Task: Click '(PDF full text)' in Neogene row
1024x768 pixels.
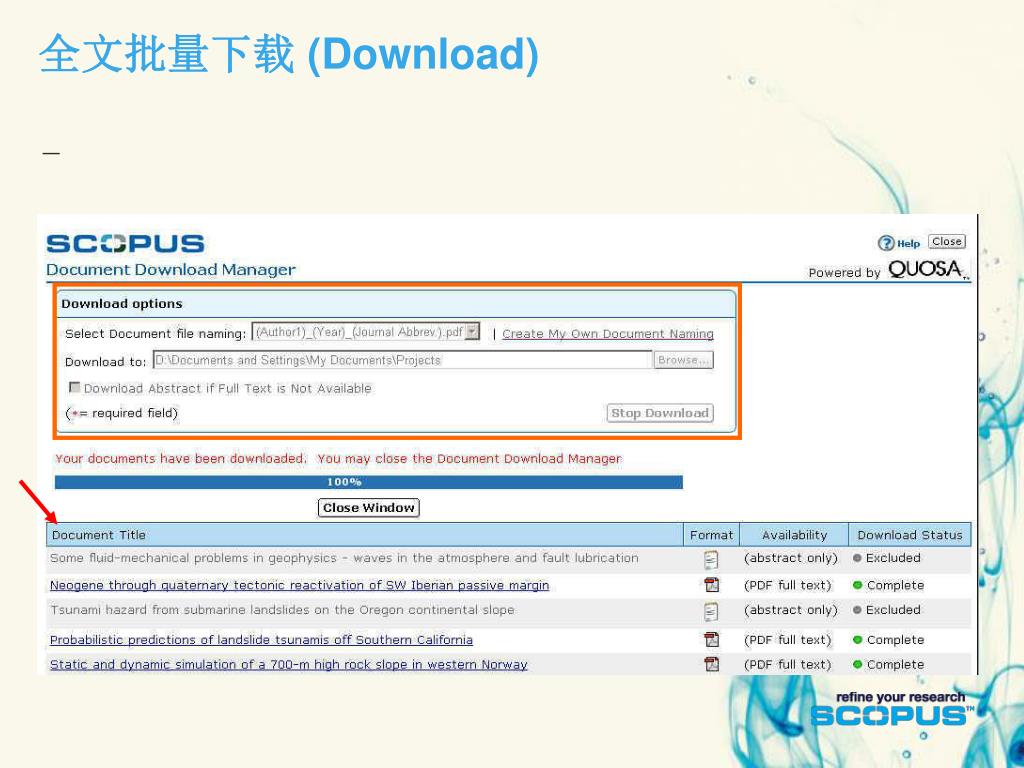Action: point(788,585)
